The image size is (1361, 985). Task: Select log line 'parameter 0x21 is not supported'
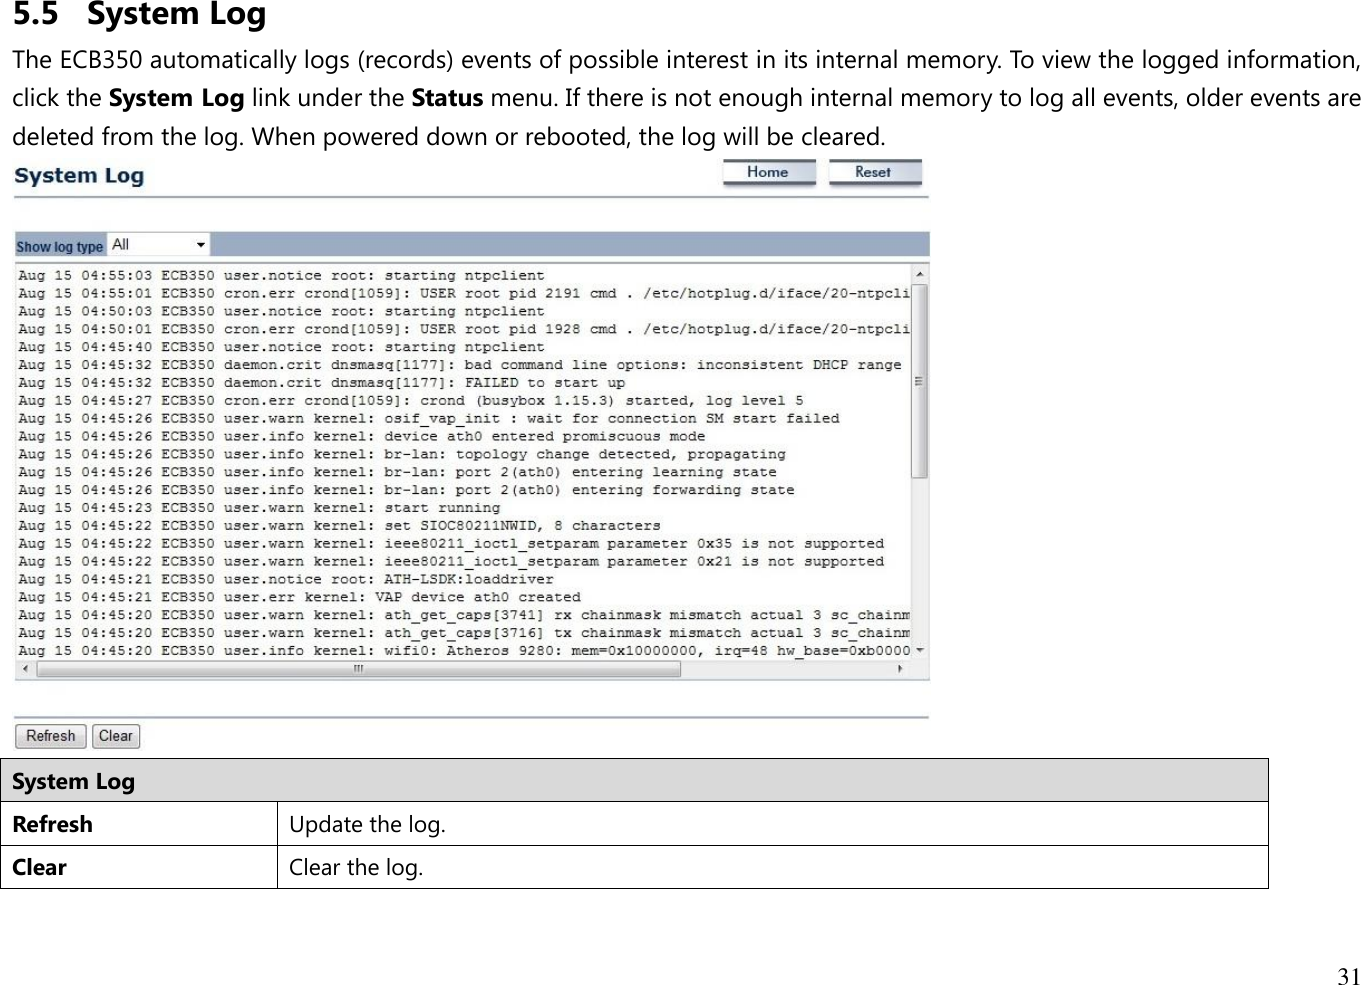click(451, 562)
